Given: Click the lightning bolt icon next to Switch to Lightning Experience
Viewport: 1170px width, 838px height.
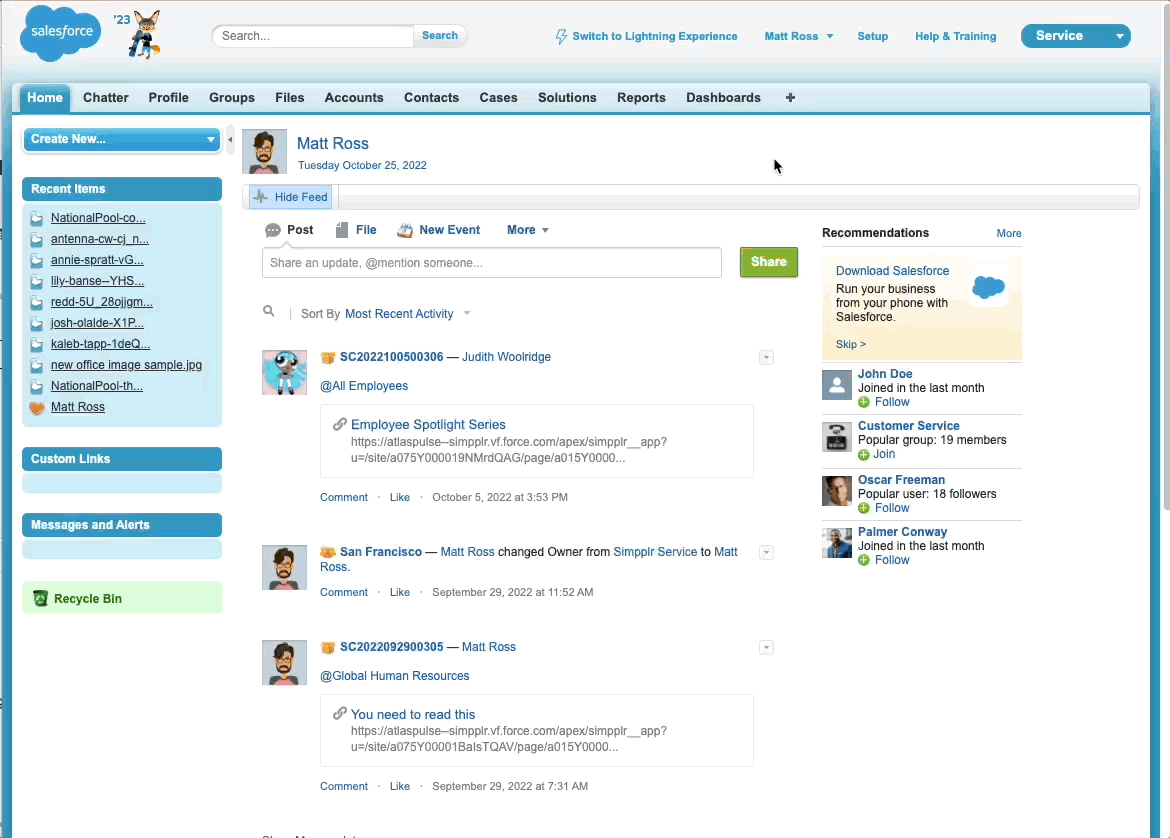Looking at the screenshot, I should (561, 37).
